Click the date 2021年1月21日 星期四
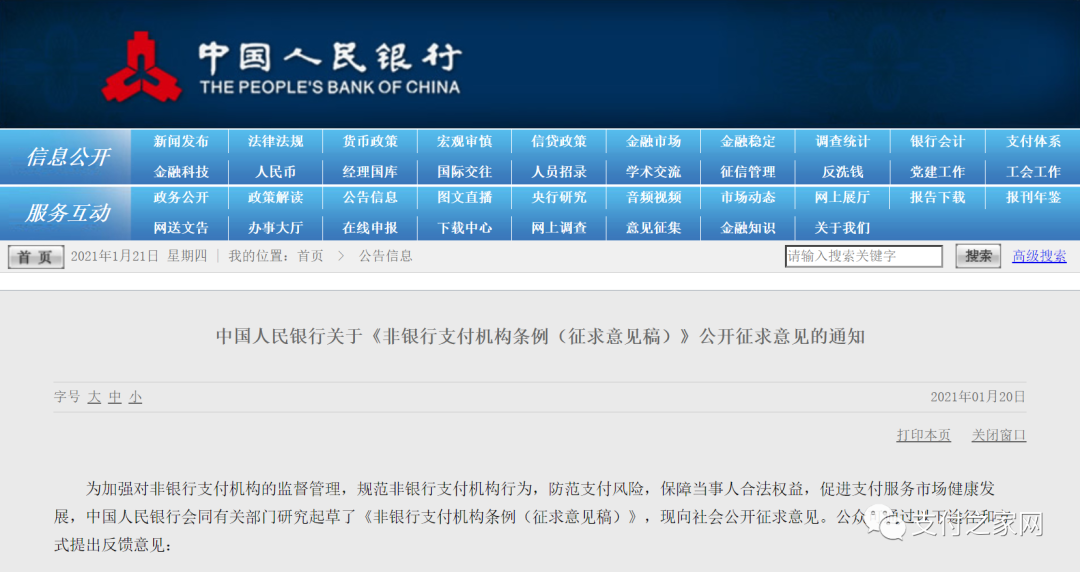The width and height of the screenshot is (1080, 572). (x=138, y=256)
